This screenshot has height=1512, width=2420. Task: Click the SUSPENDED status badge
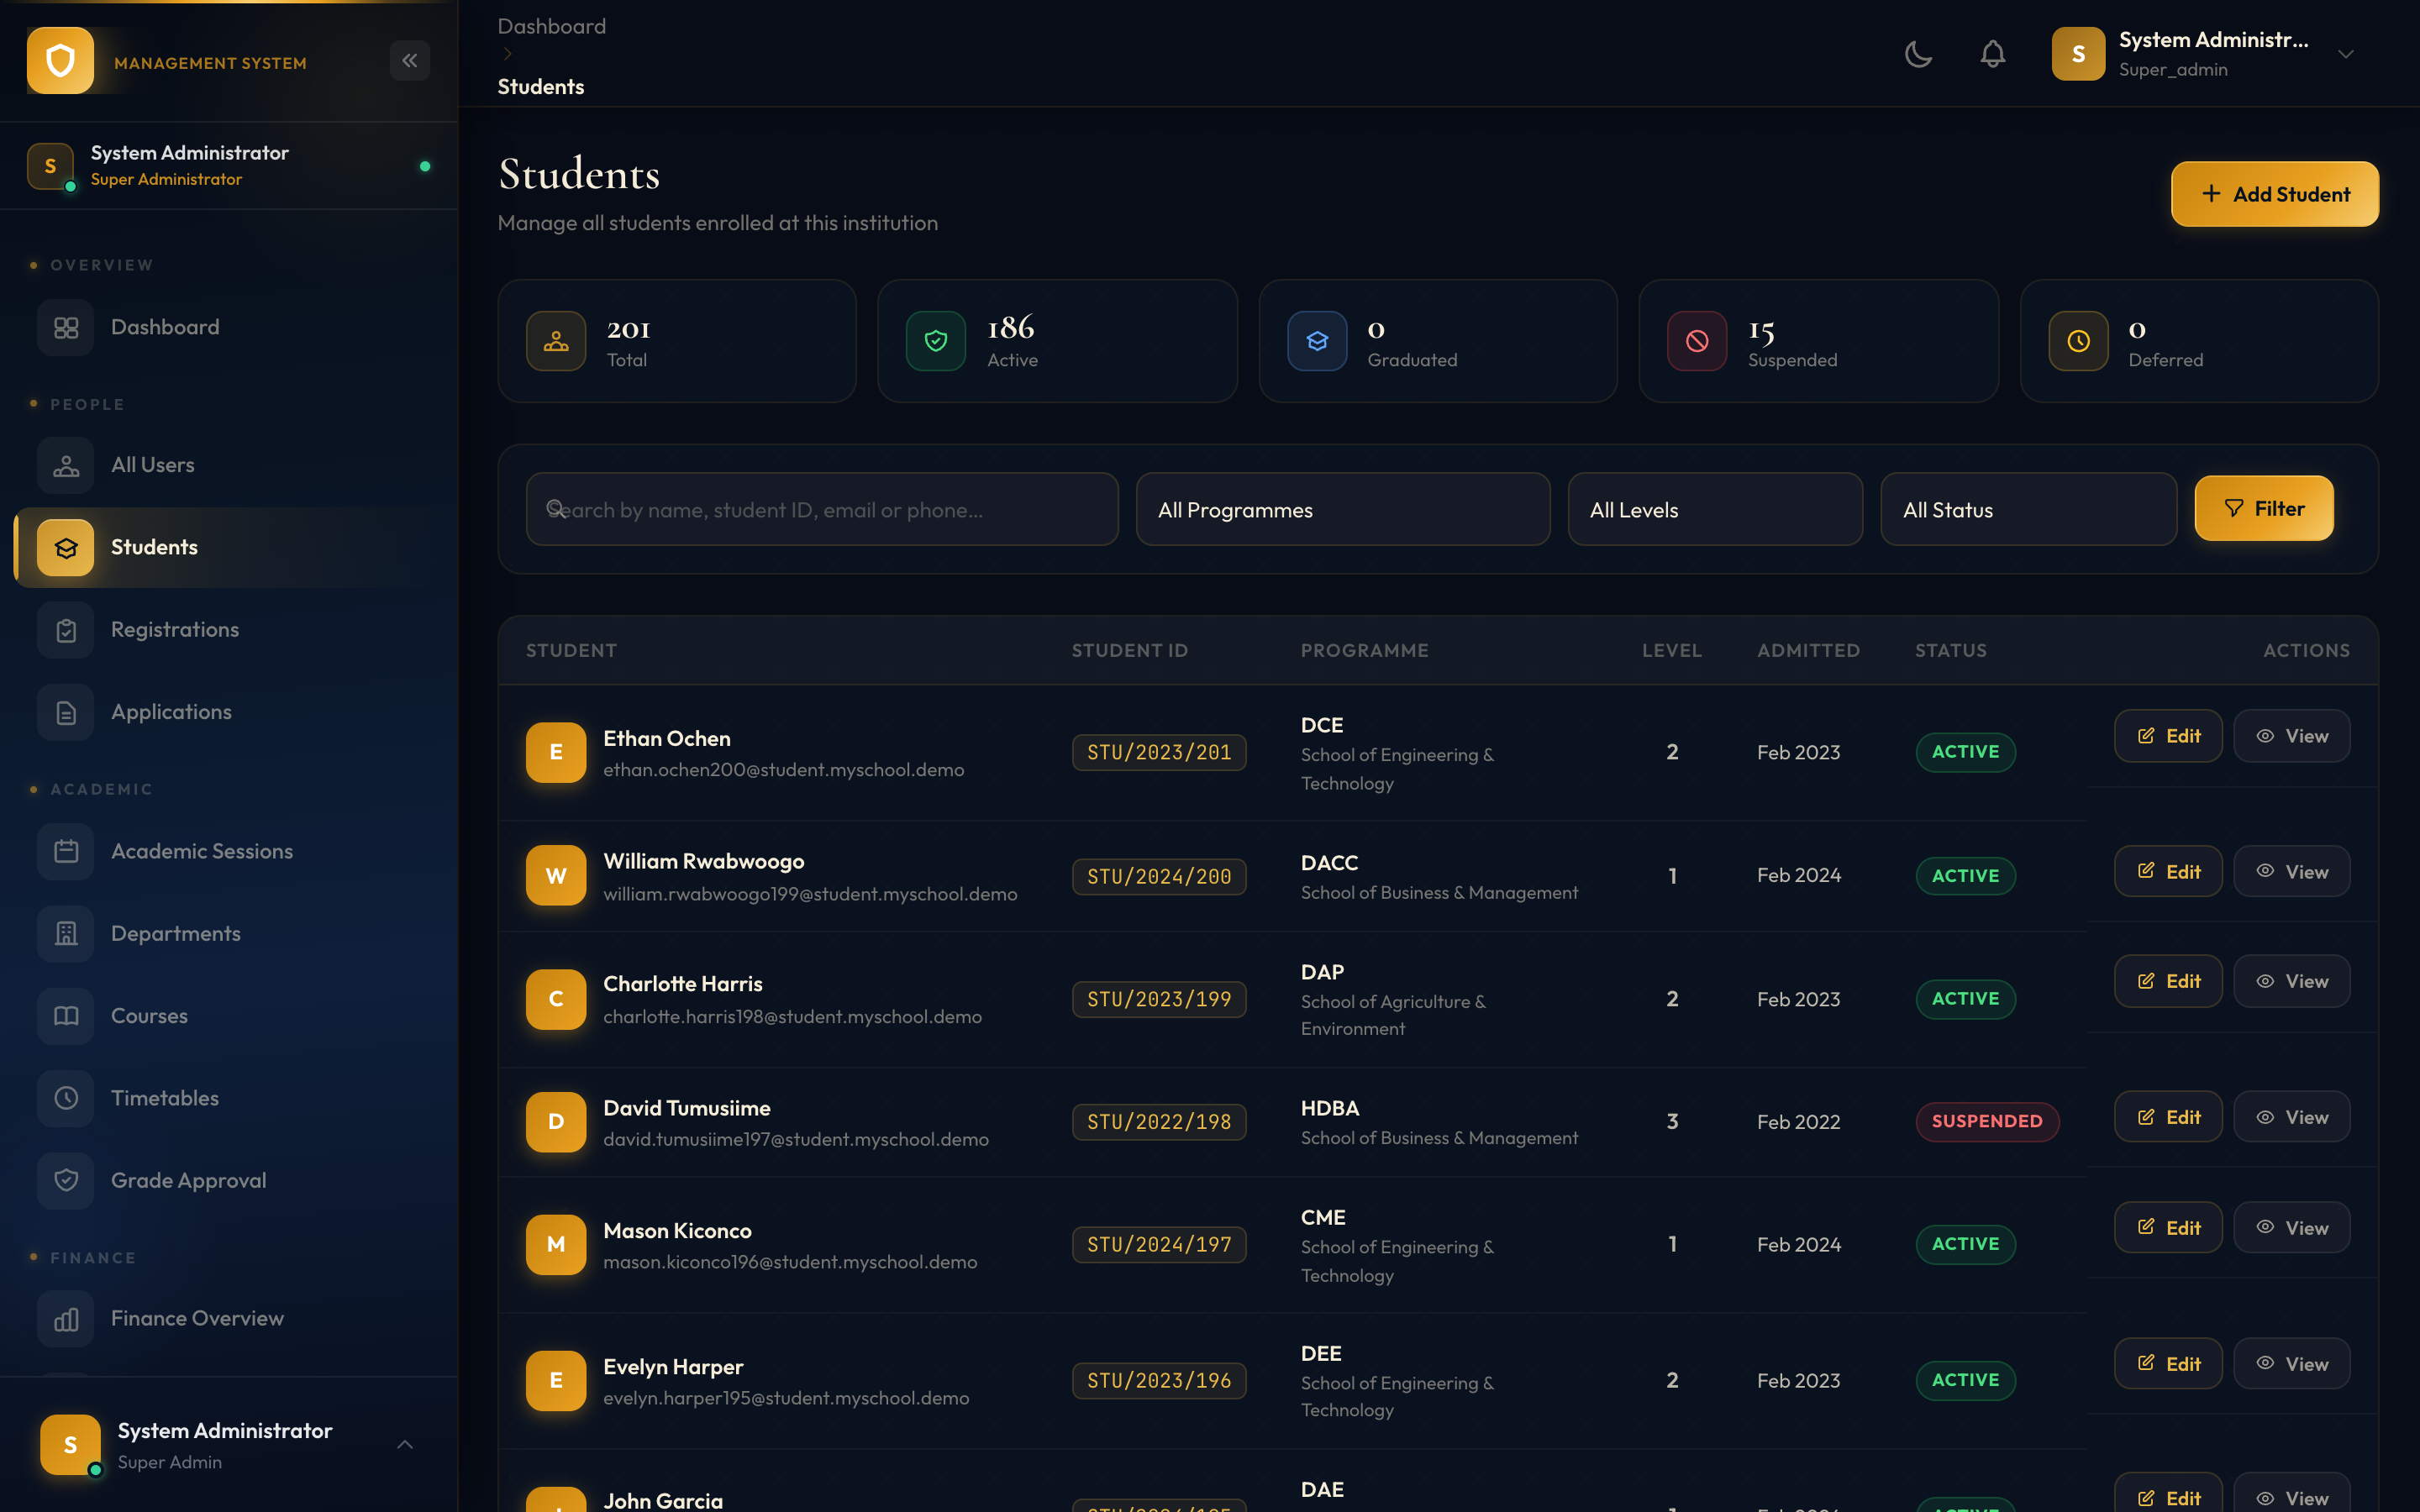point(1986,1121)
